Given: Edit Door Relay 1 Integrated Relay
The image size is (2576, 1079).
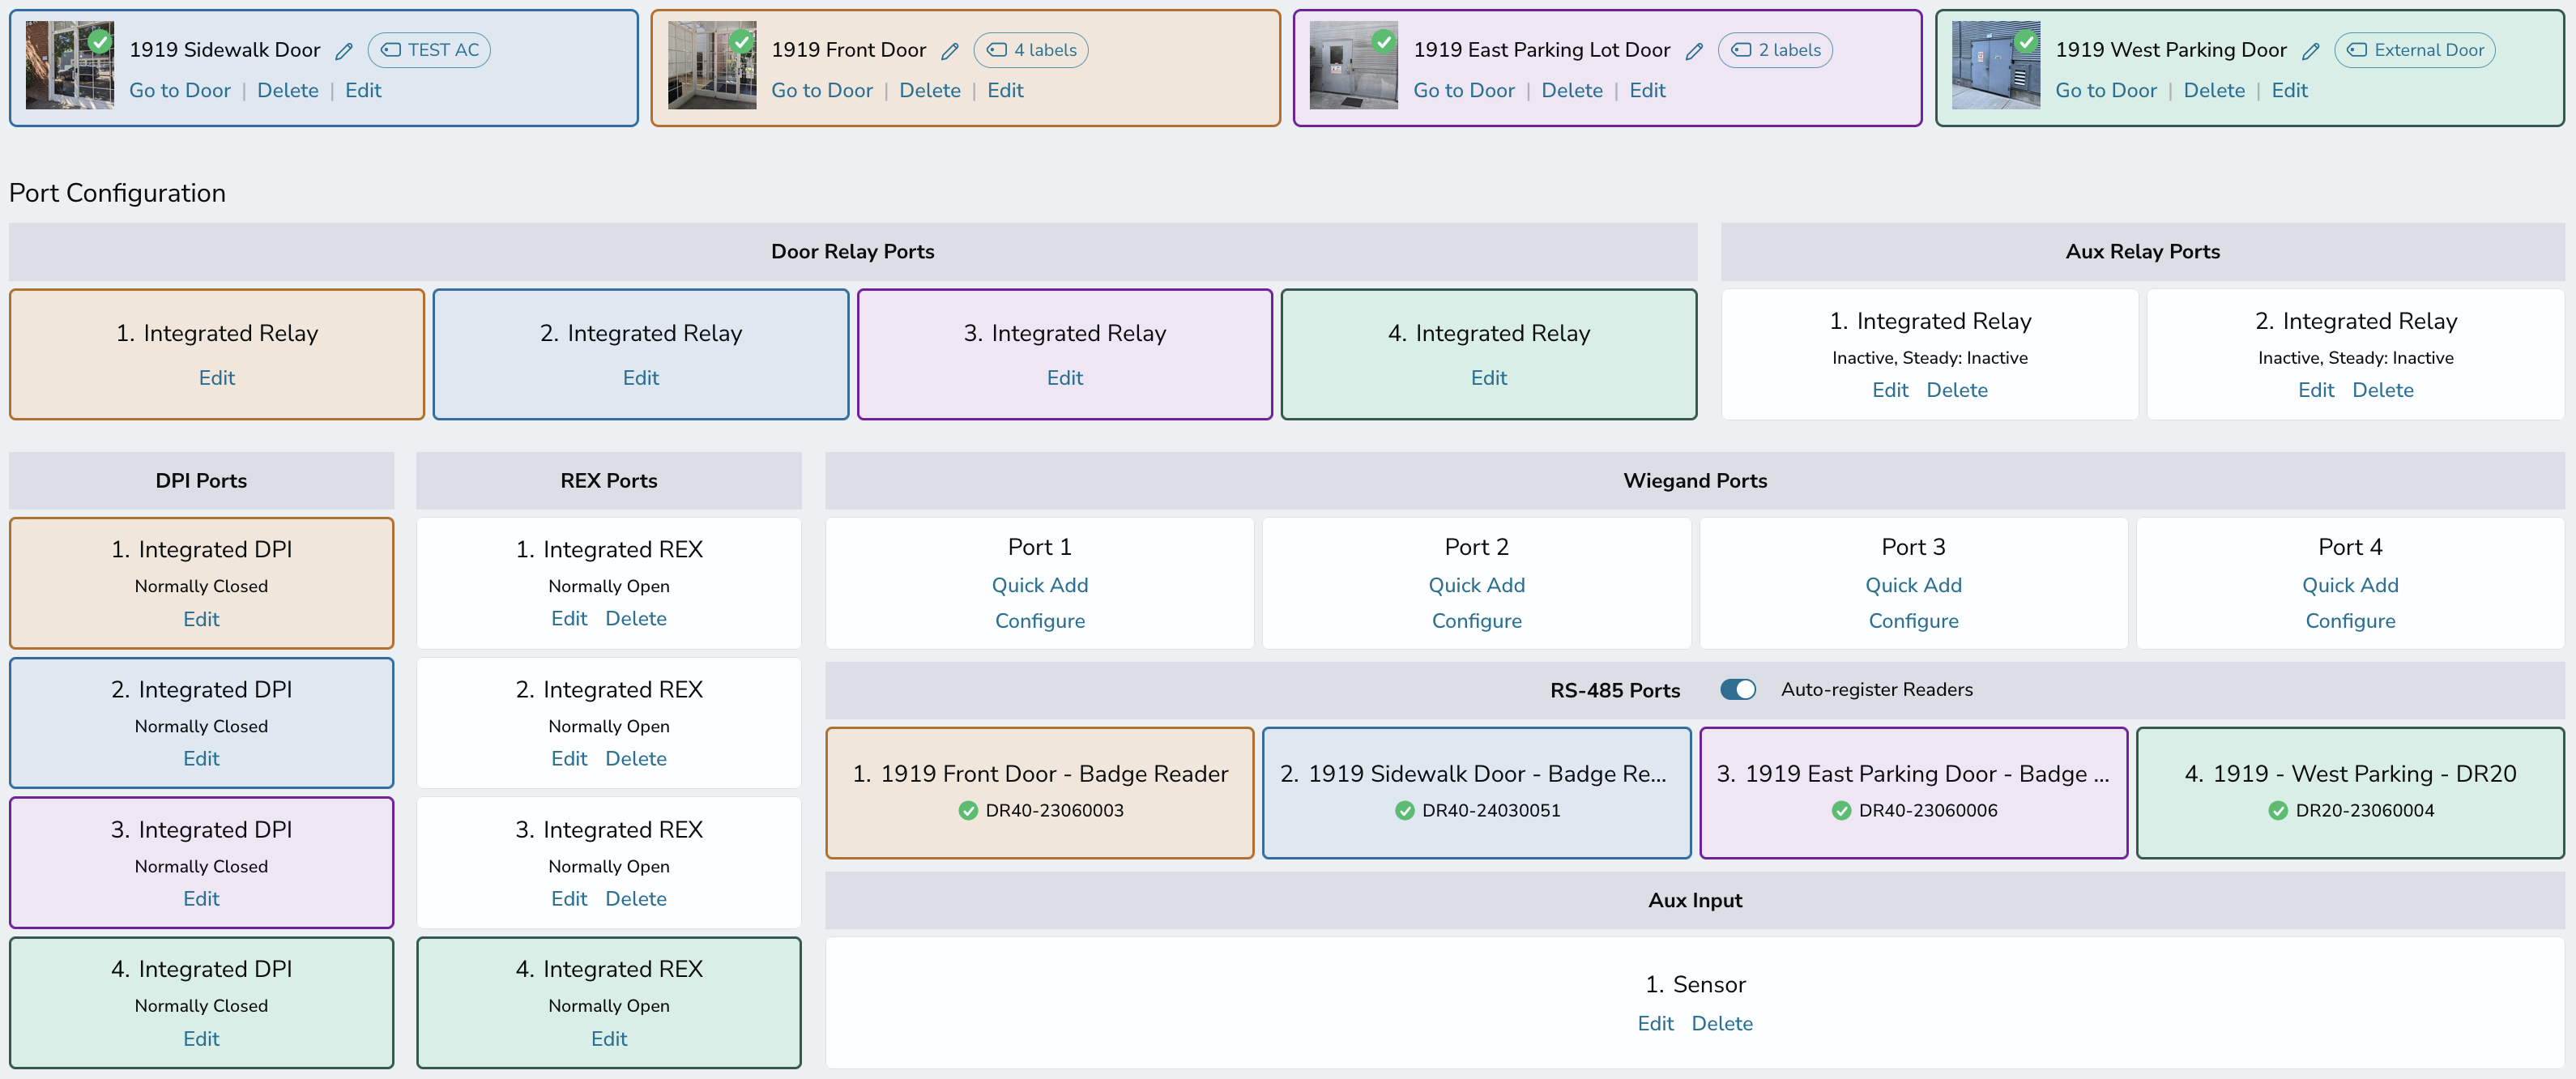Looking at the screenshot, I should click(217, 377).
